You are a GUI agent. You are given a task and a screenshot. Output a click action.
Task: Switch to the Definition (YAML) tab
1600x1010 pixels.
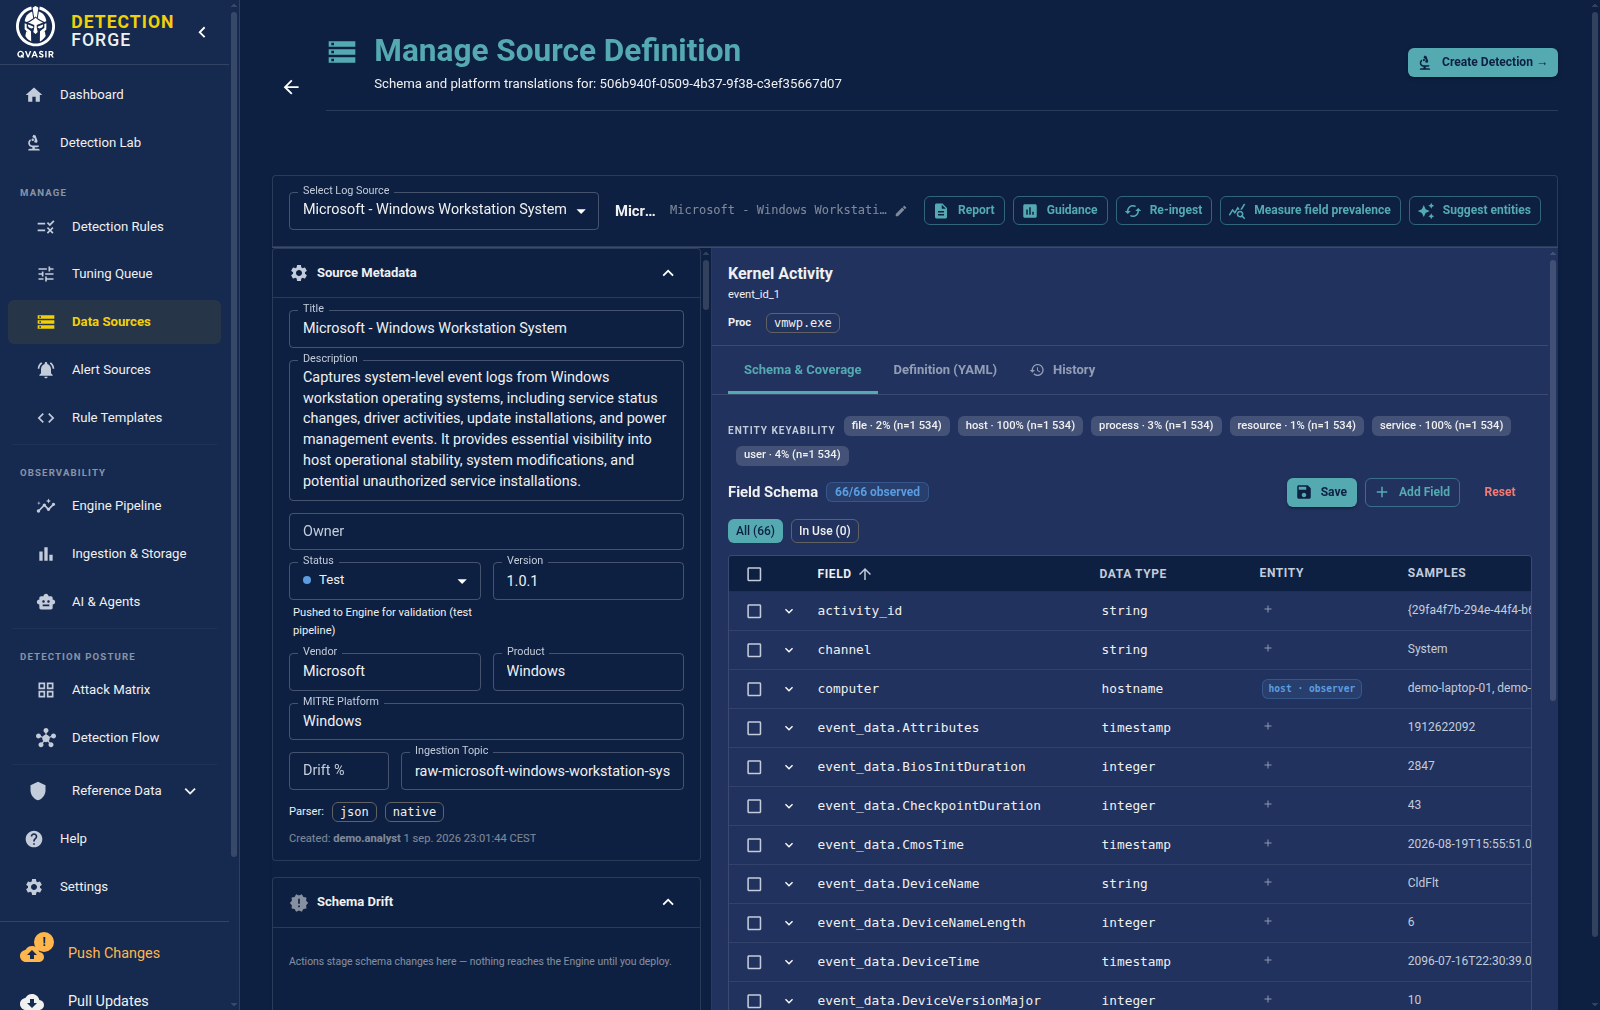945,370
